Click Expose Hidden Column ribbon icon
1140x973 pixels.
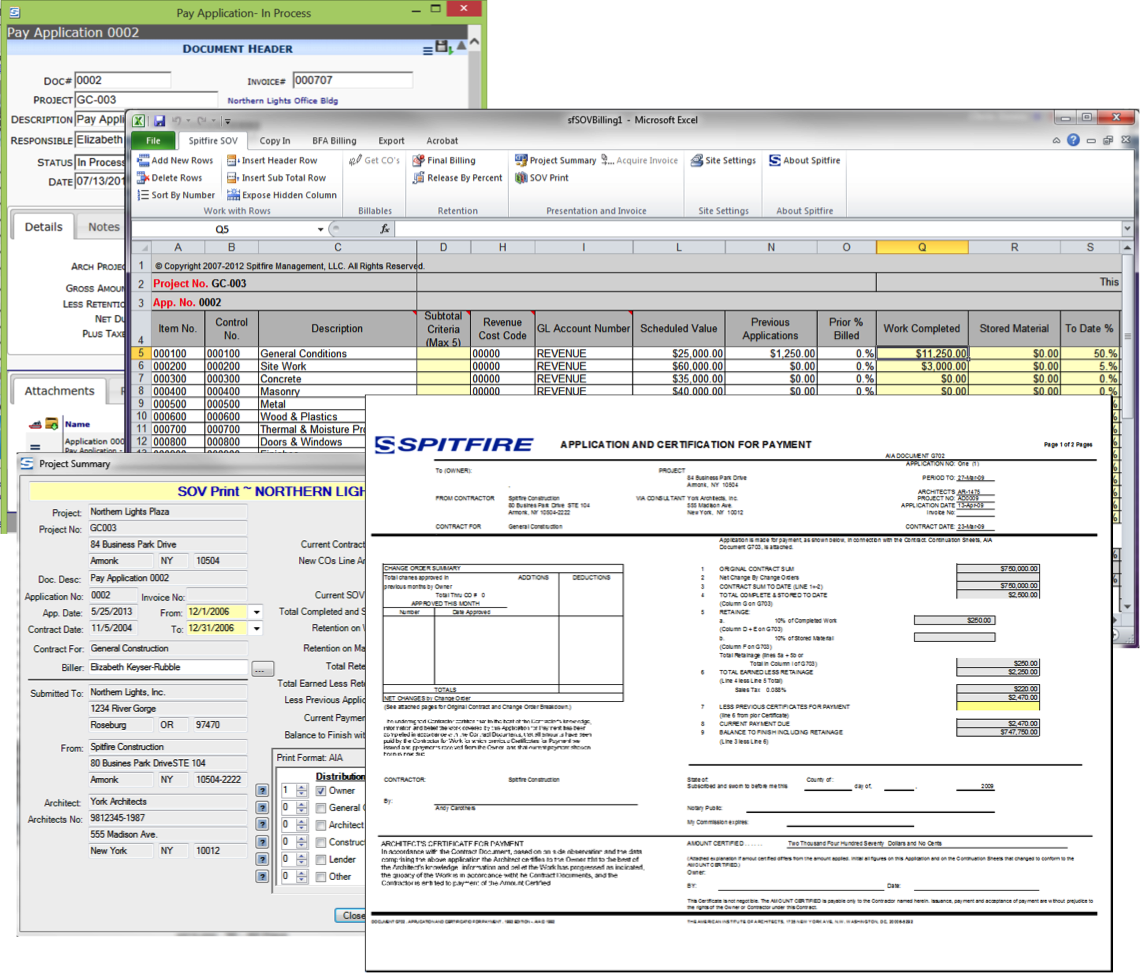(x=233, y=196)
